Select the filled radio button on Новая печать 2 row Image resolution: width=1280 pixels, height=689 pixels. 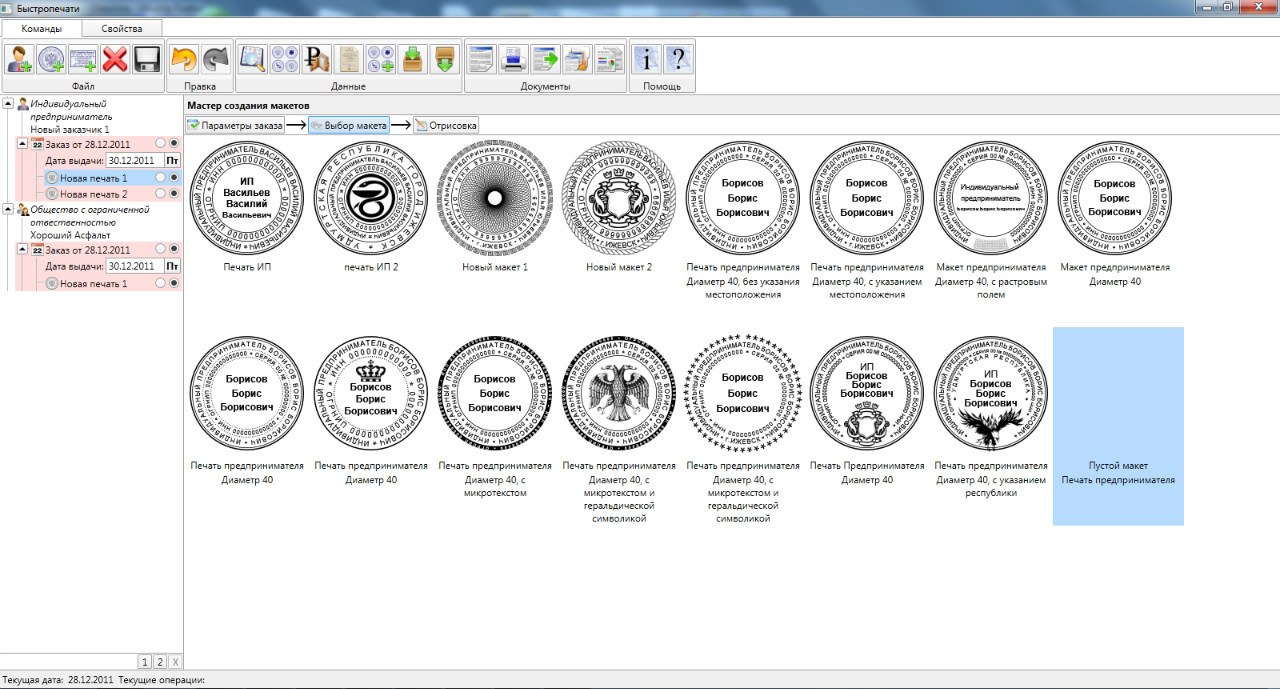pos(174,193)
